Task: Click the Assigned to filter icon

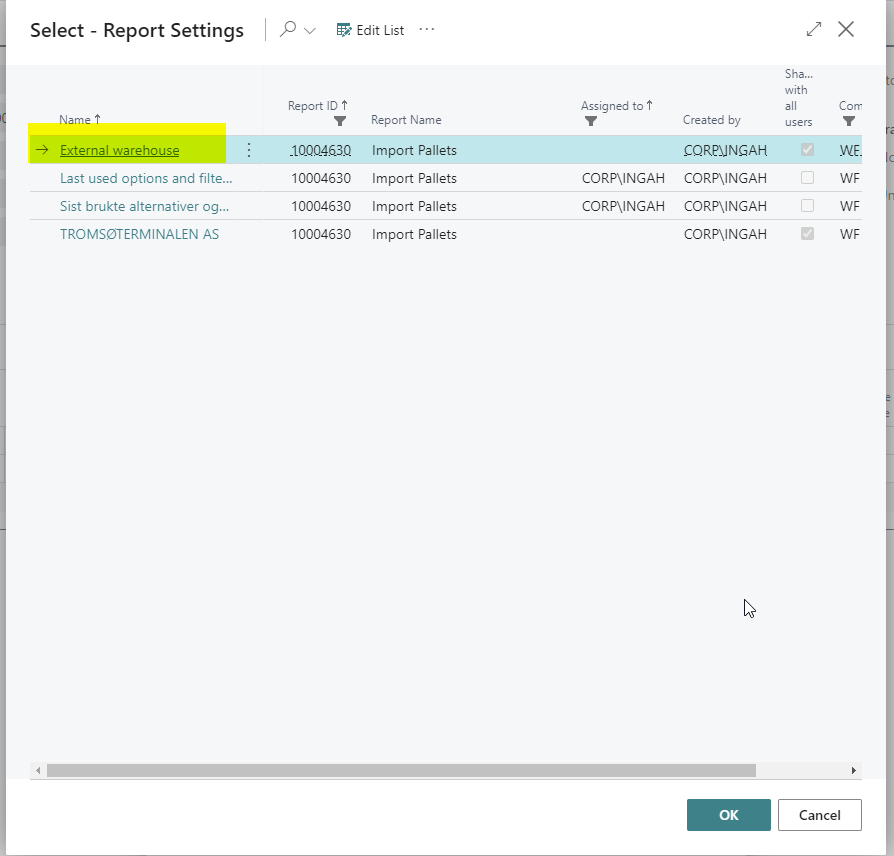Action: click(590, 121)
